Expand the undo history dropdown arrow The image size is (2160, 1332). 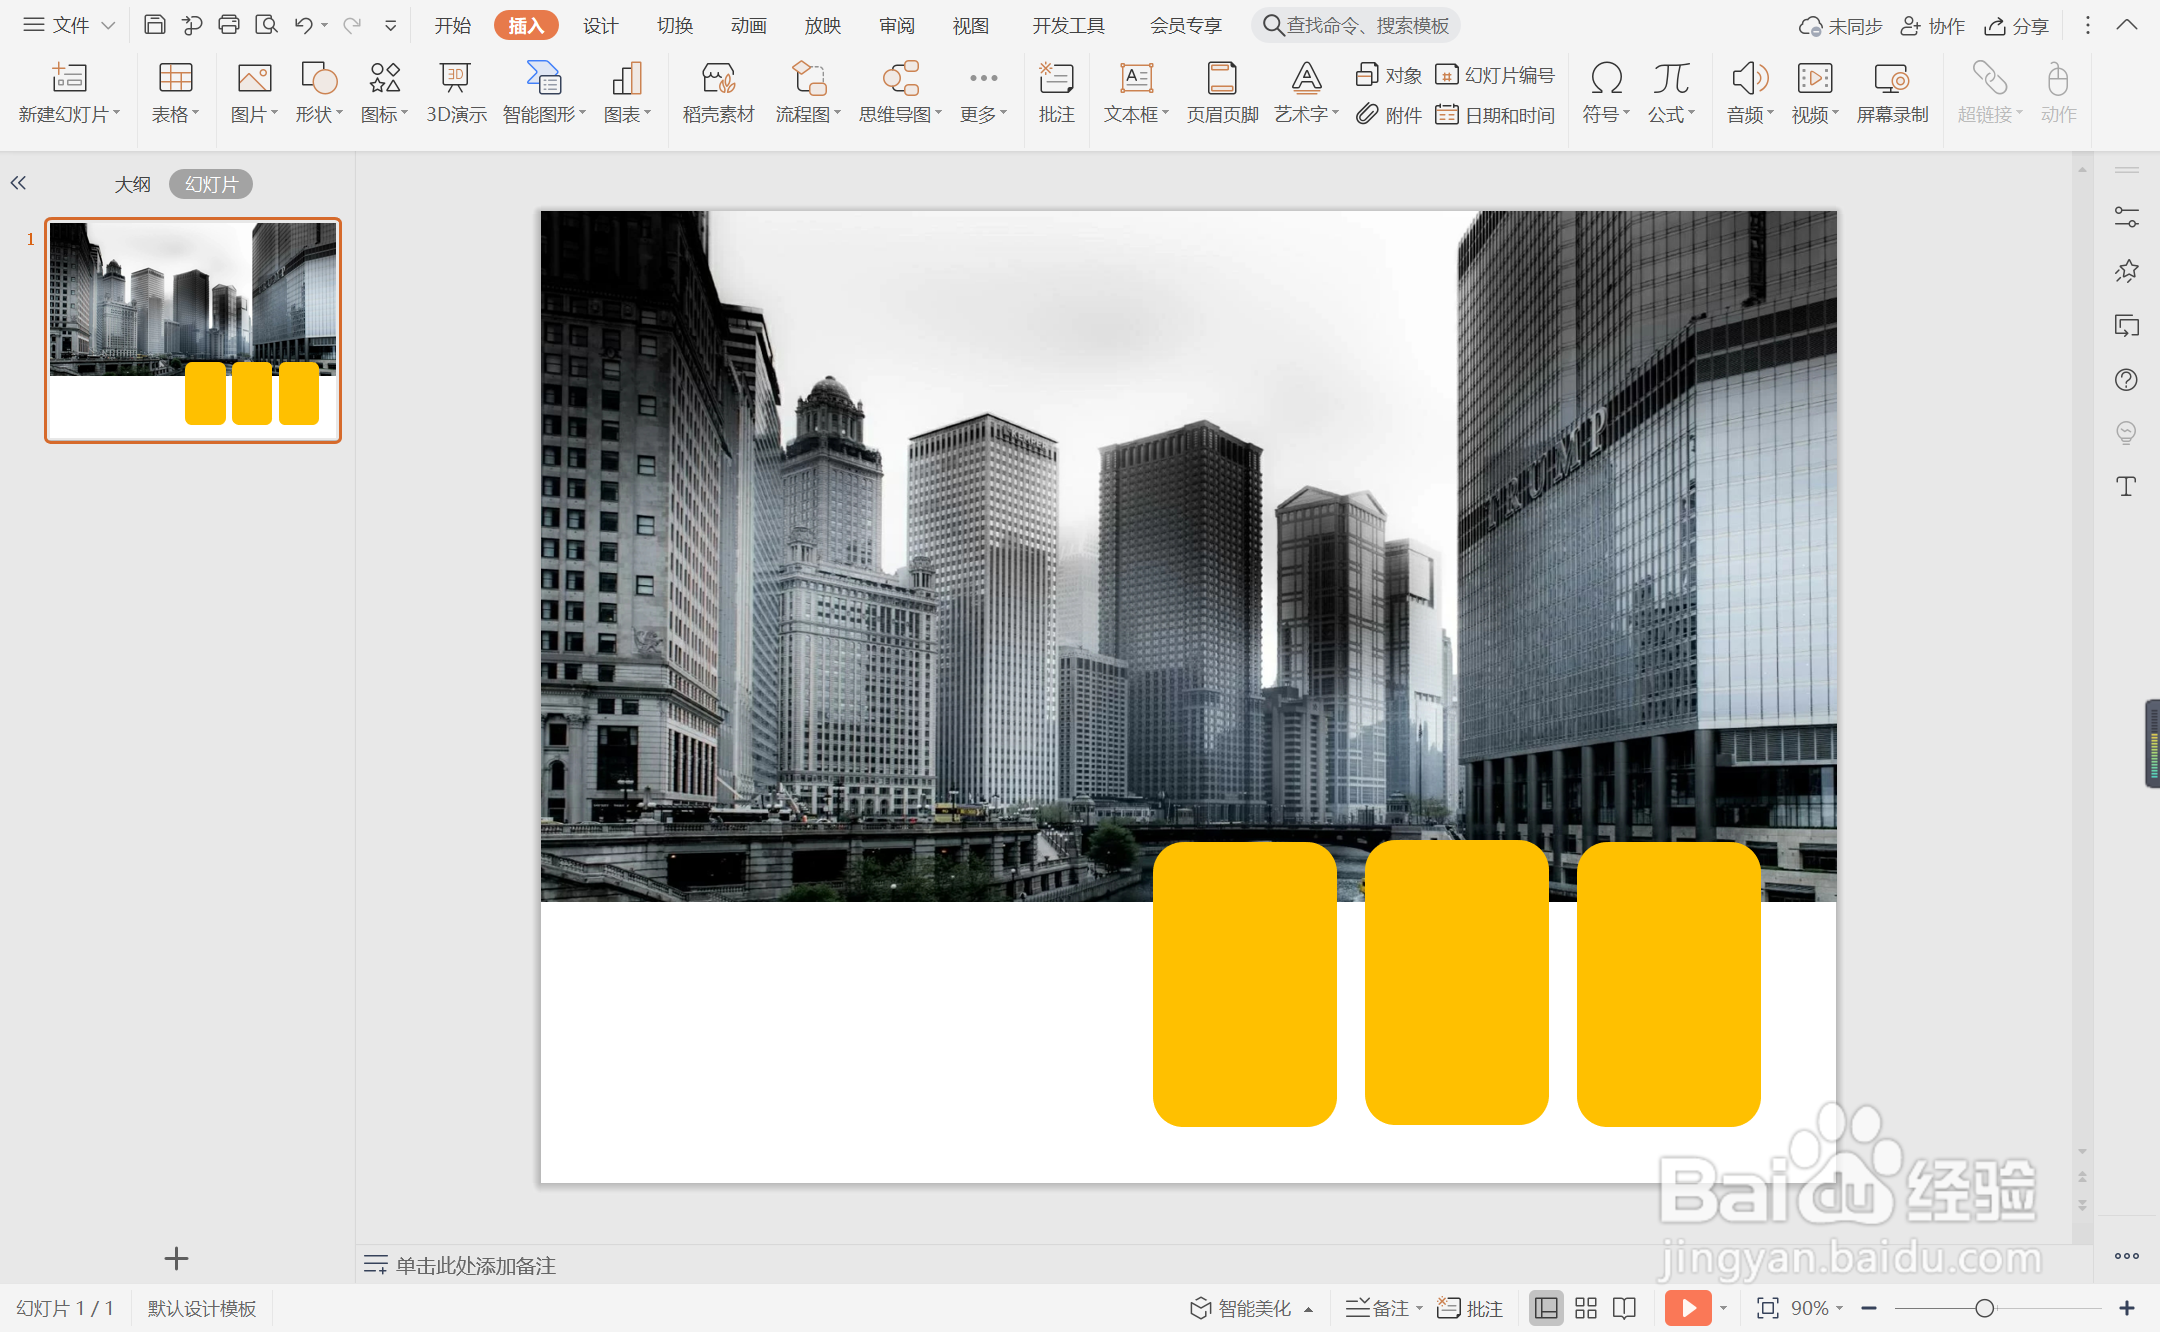[325, 25]
